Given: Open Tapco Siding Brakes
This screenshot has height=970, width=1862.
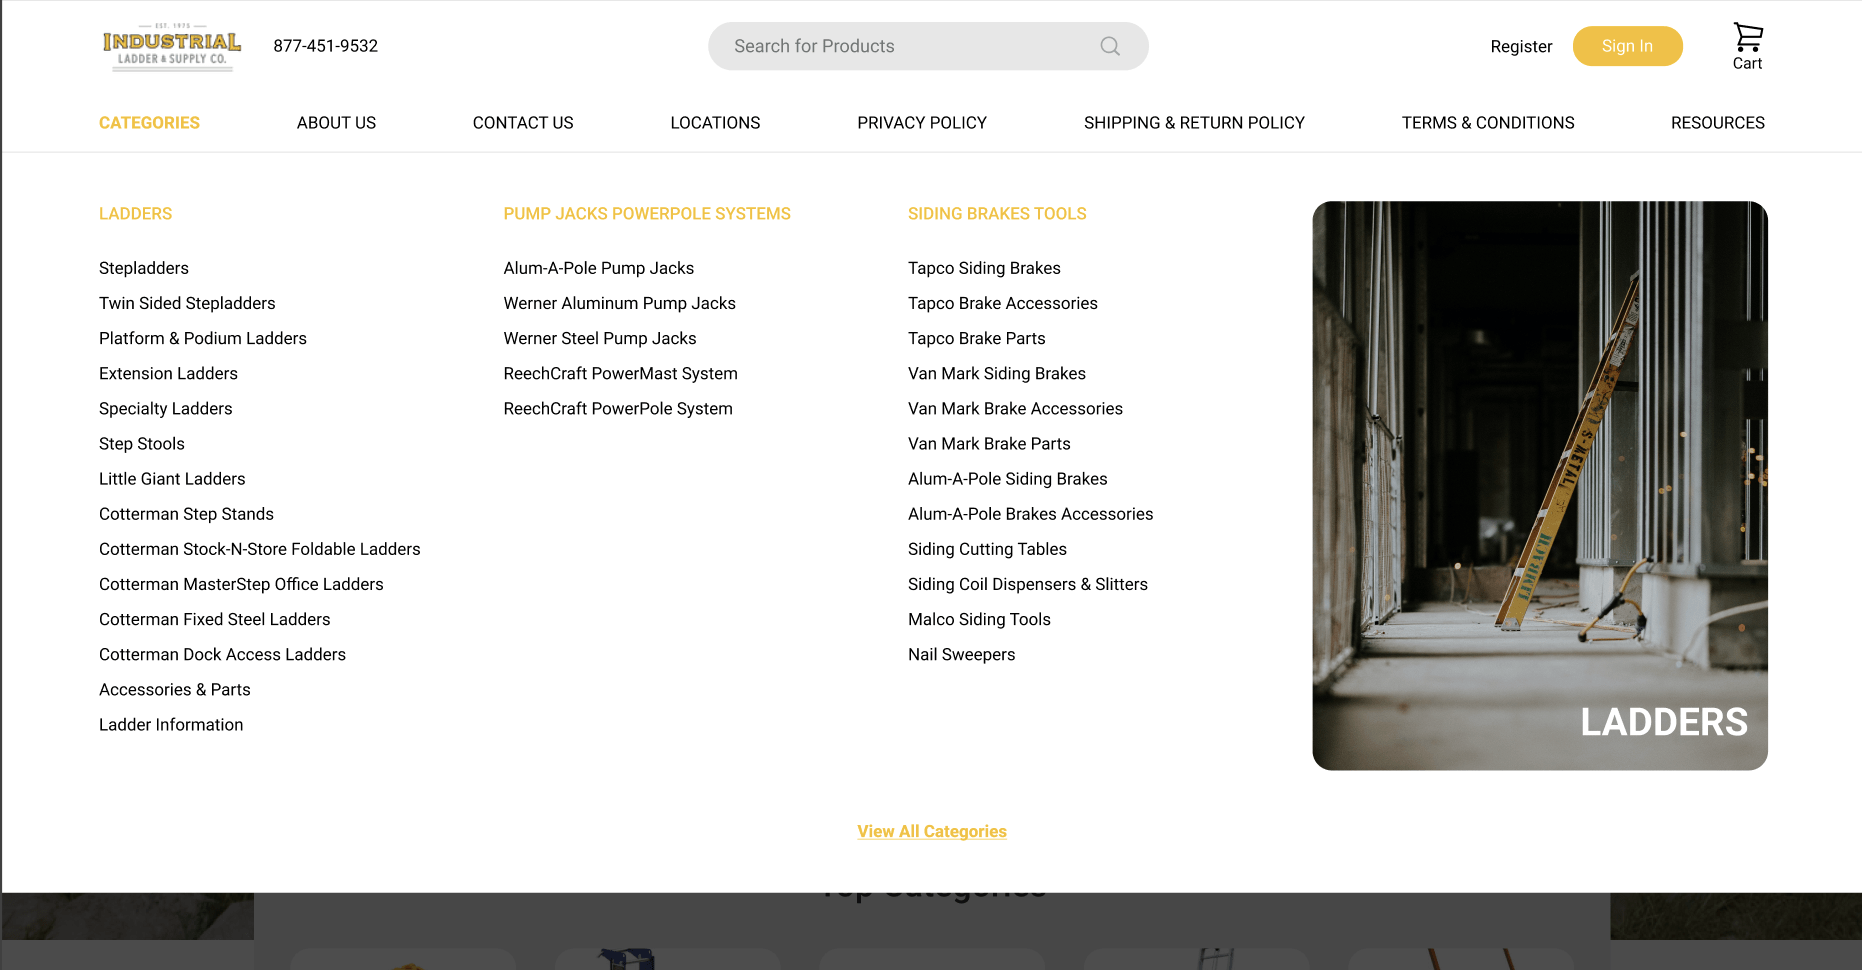Looking at the screenshot, I should coord(984,268).
